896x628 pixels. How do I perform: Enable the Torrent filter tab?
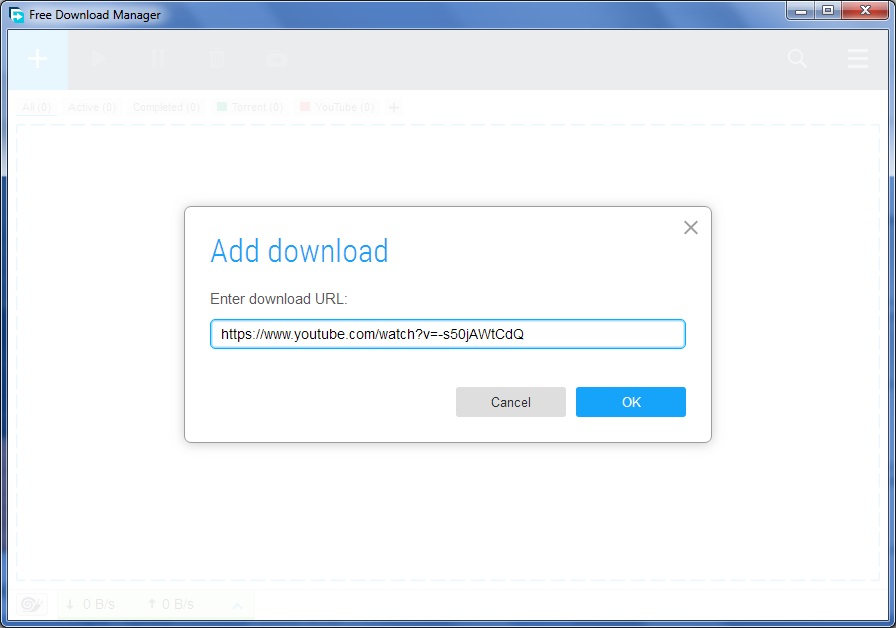248,106
